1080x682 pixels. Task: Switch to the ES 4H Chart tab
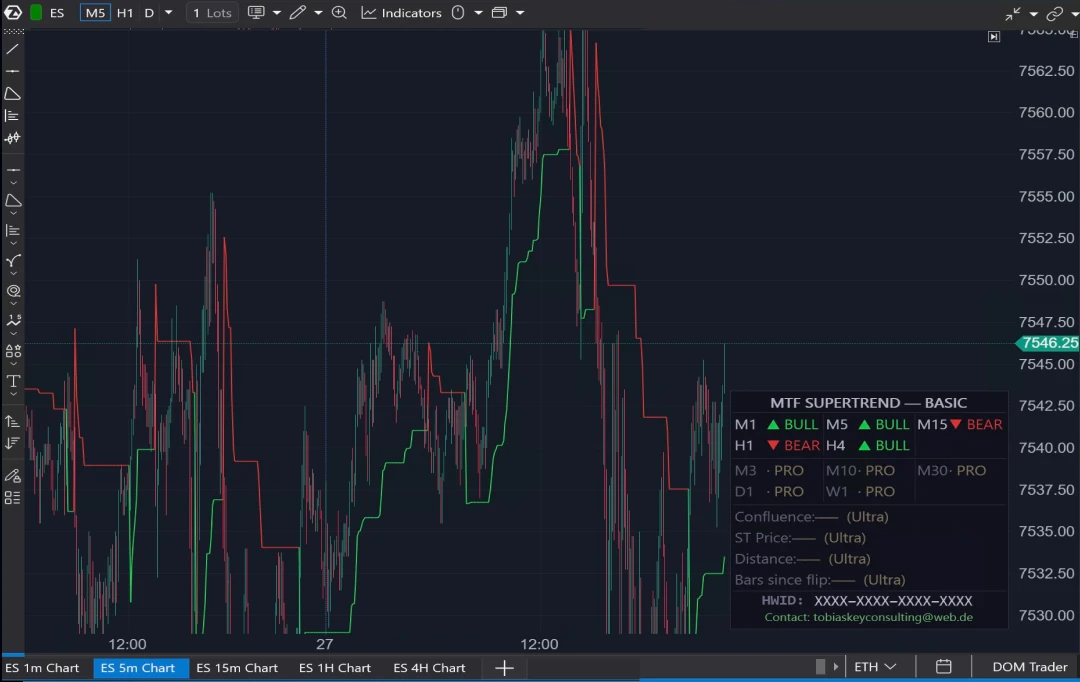[429, 668]
